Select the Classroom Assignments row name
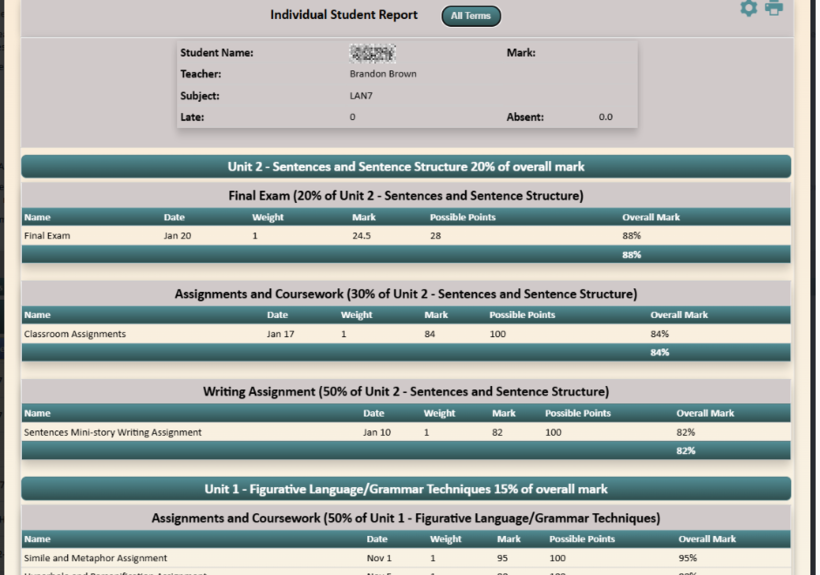The image size is (820, 575). click(75, 334)
